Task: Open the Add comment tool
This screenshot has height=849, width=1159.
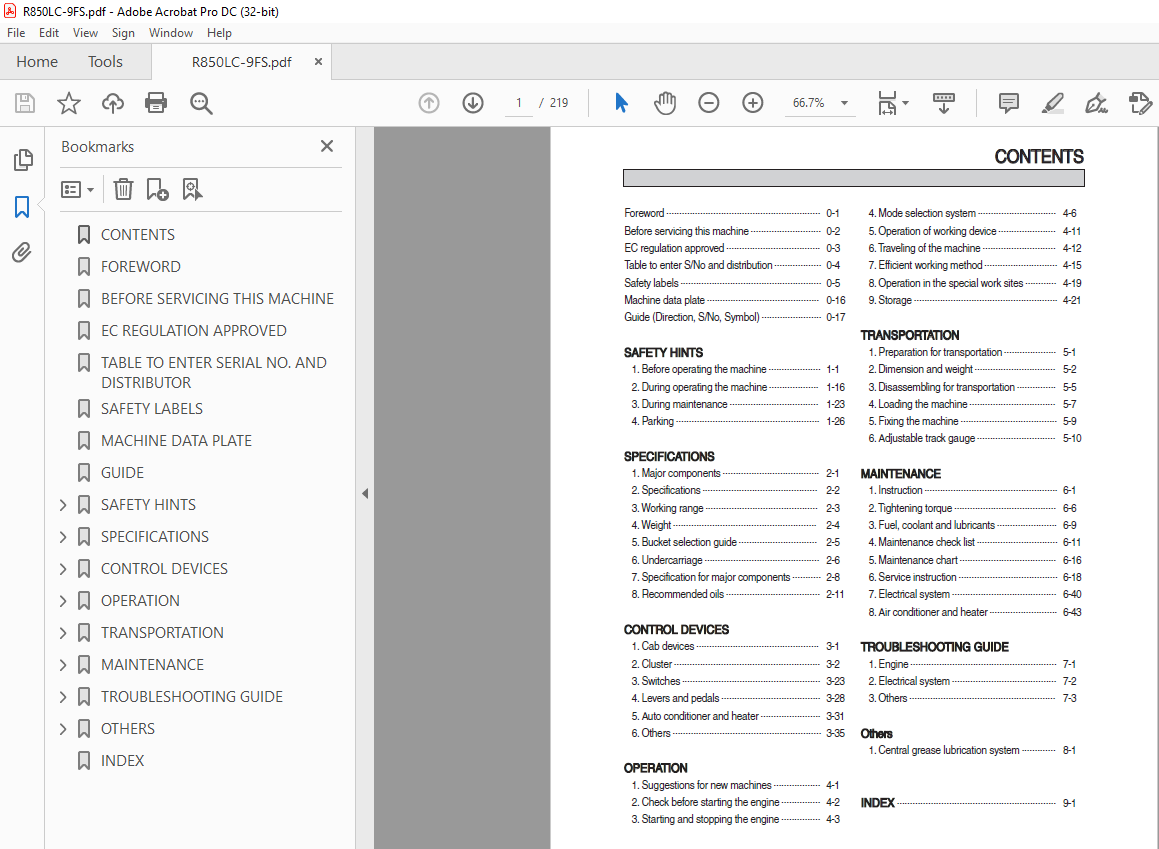Action: (1009, 103)
